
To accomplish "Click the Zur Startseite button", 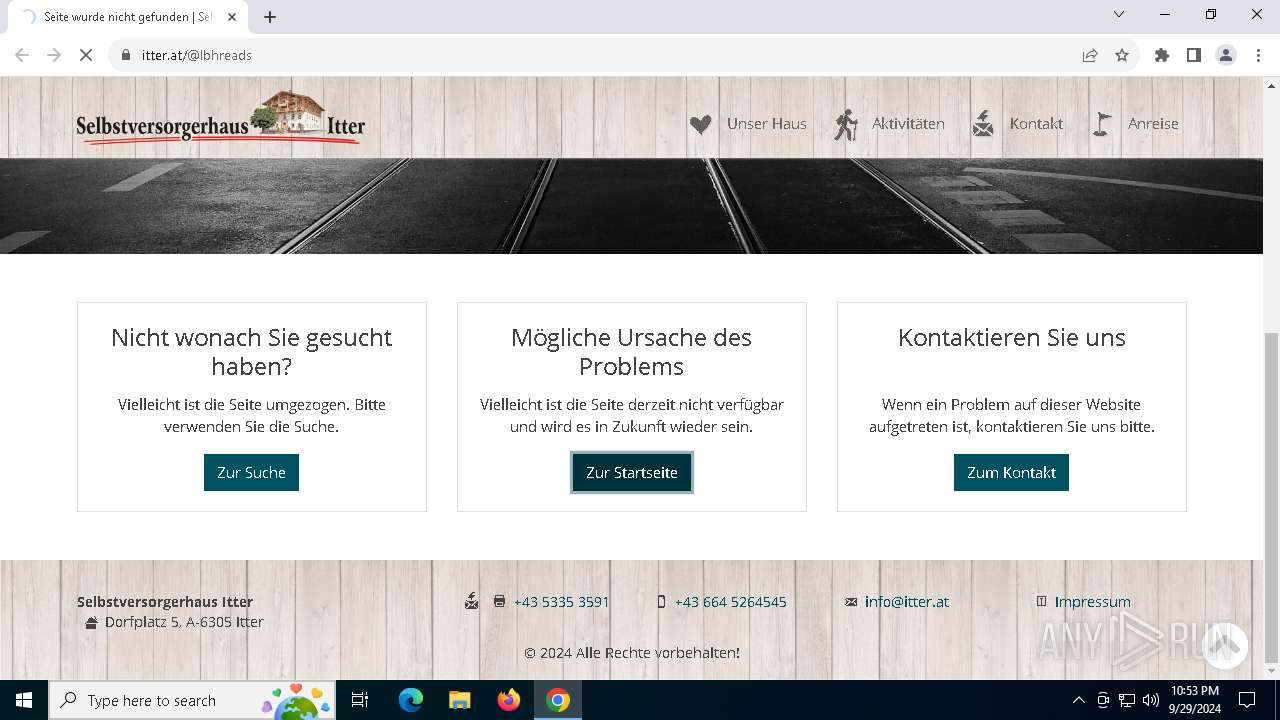I will (x=632, y=472).
